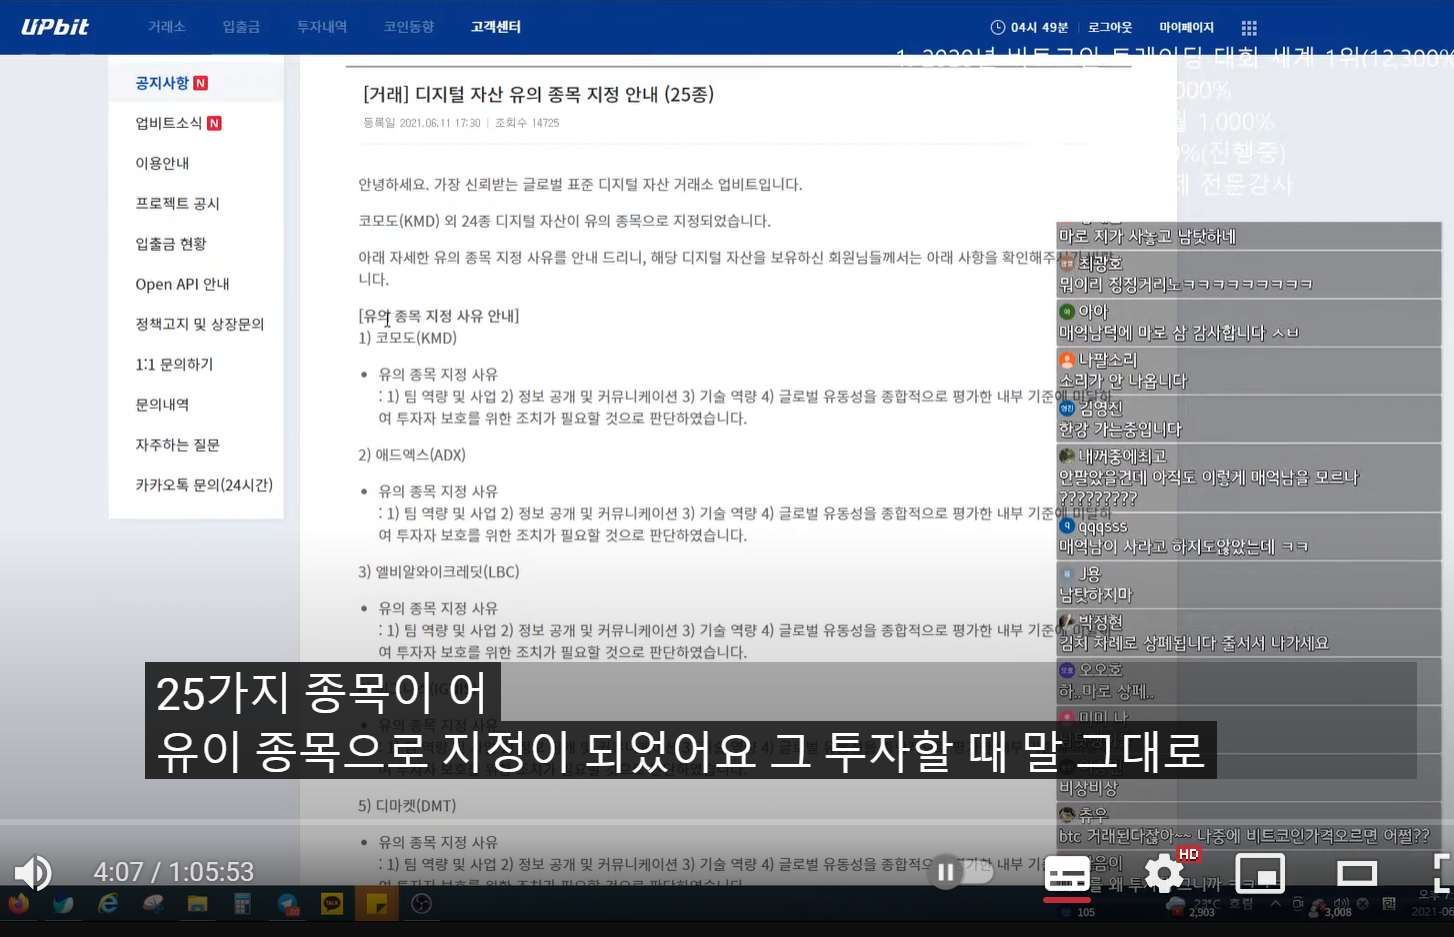Click chat user 내꺼중에최고 avatar
The width and height of the screenshot is (1454, 937).
[1067, 456]
